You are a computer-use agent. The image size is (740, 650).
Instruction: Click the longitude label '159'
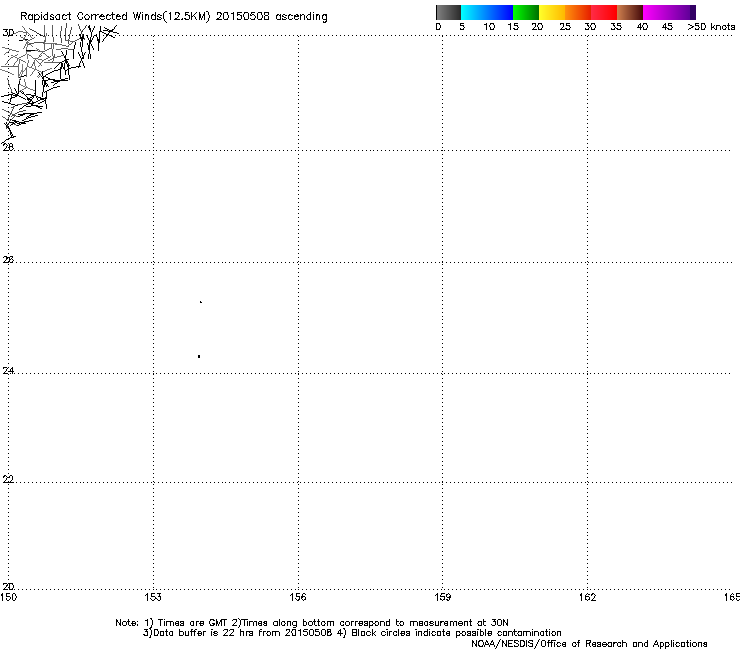point(442,598)
